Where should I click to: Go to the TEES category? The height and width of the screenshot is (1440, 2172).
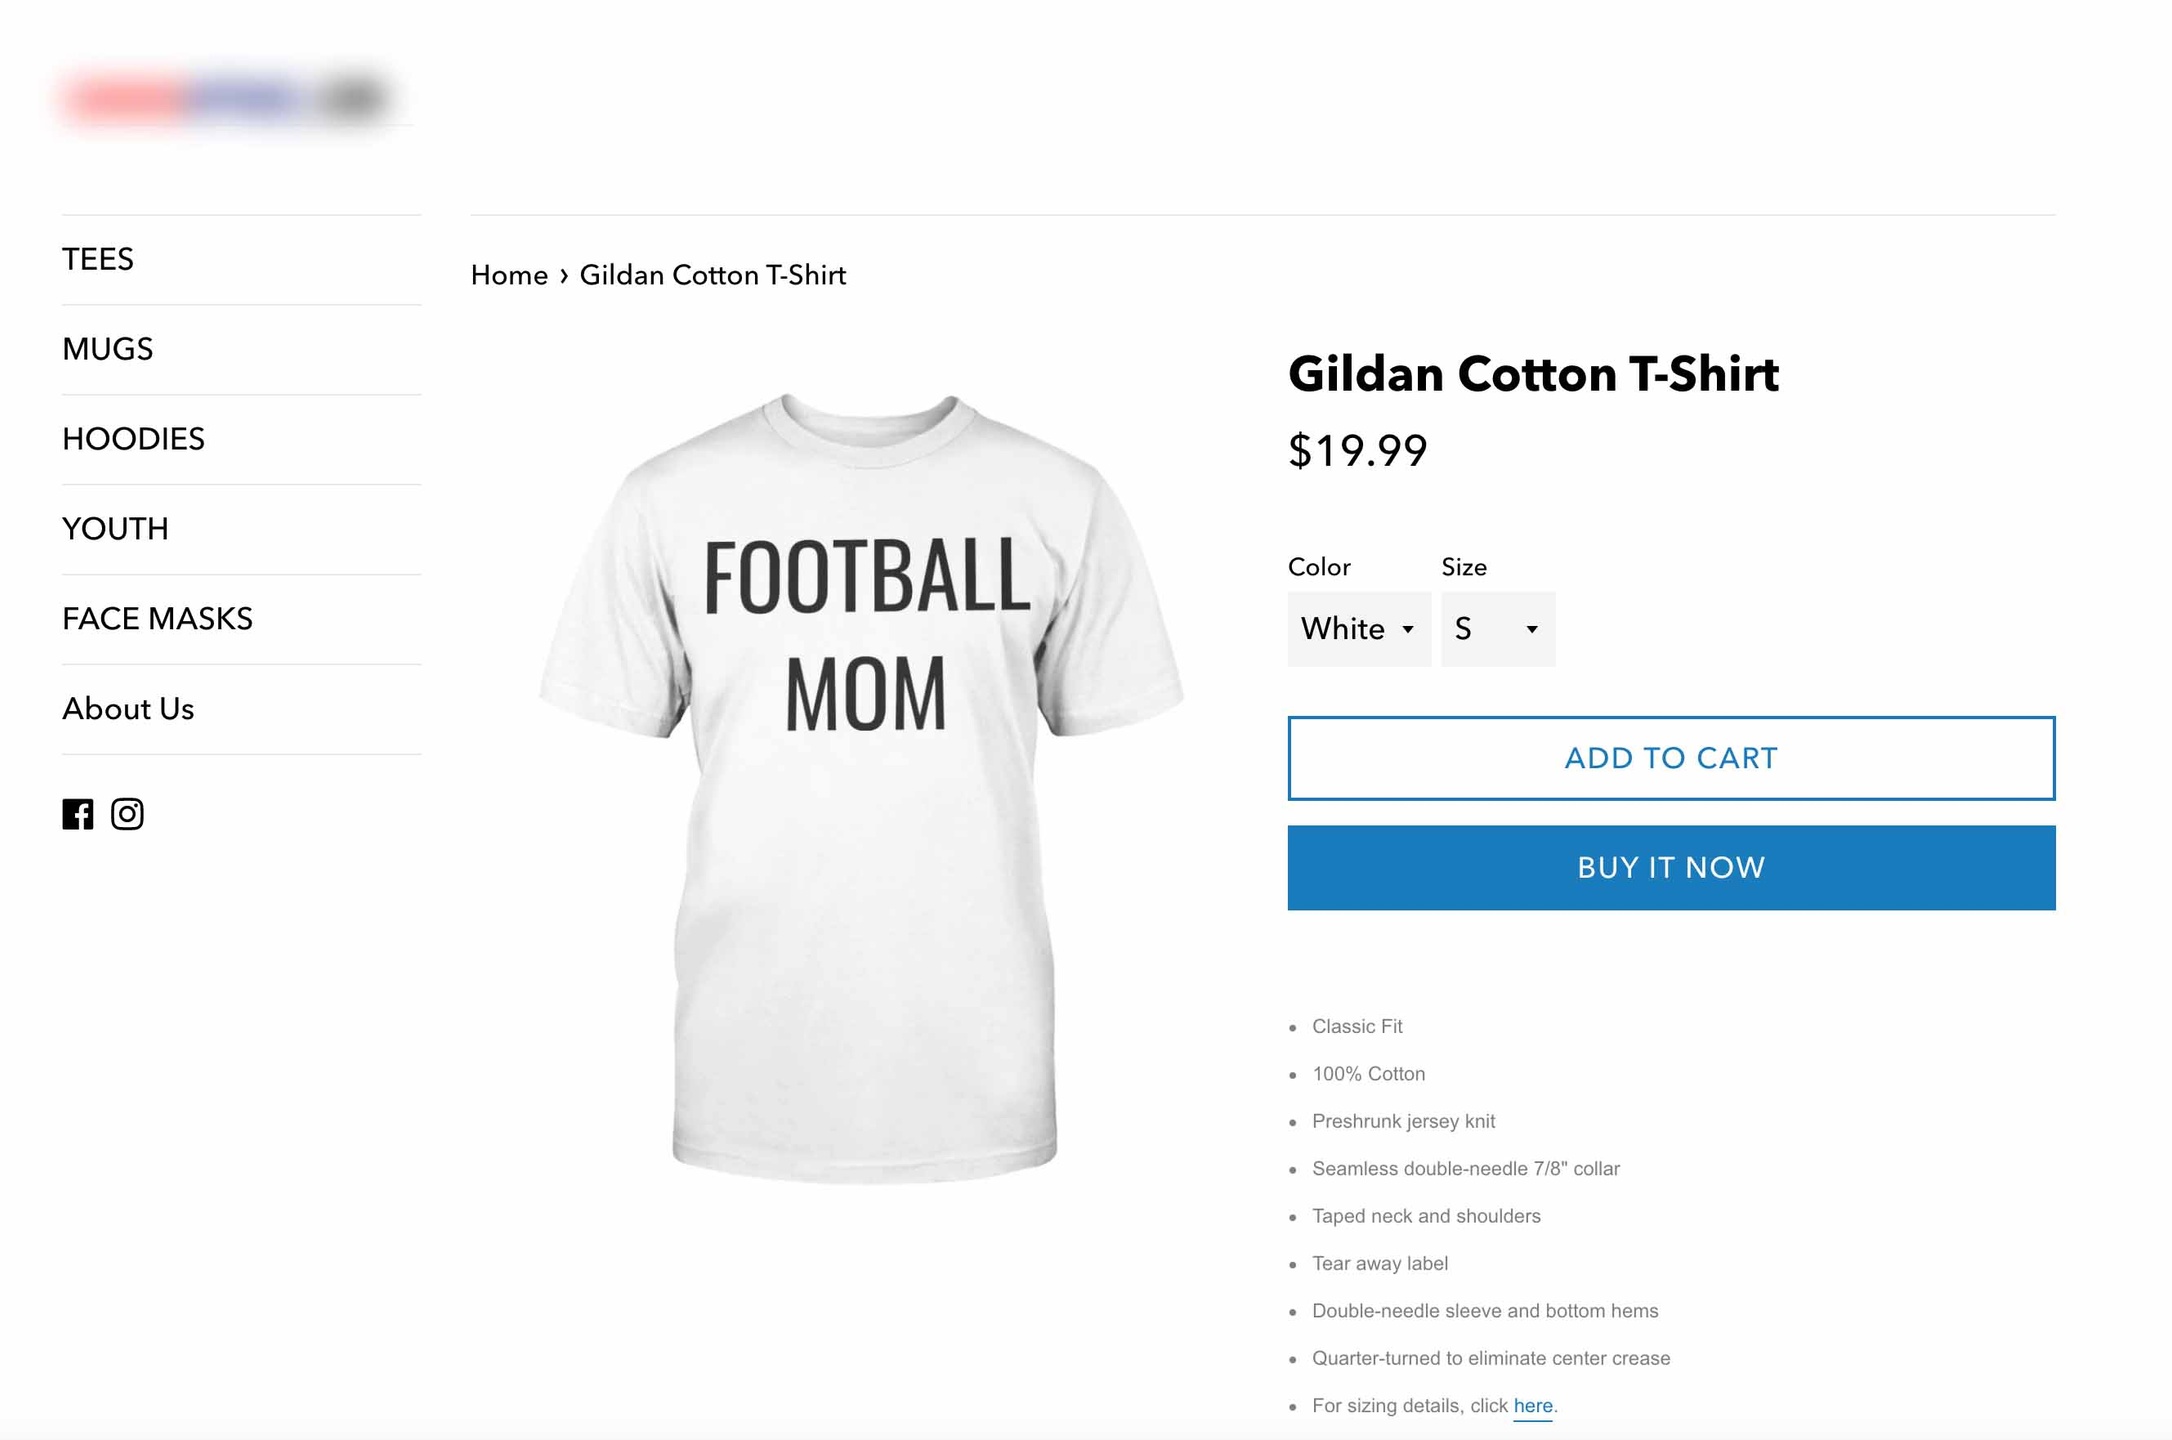98,259
